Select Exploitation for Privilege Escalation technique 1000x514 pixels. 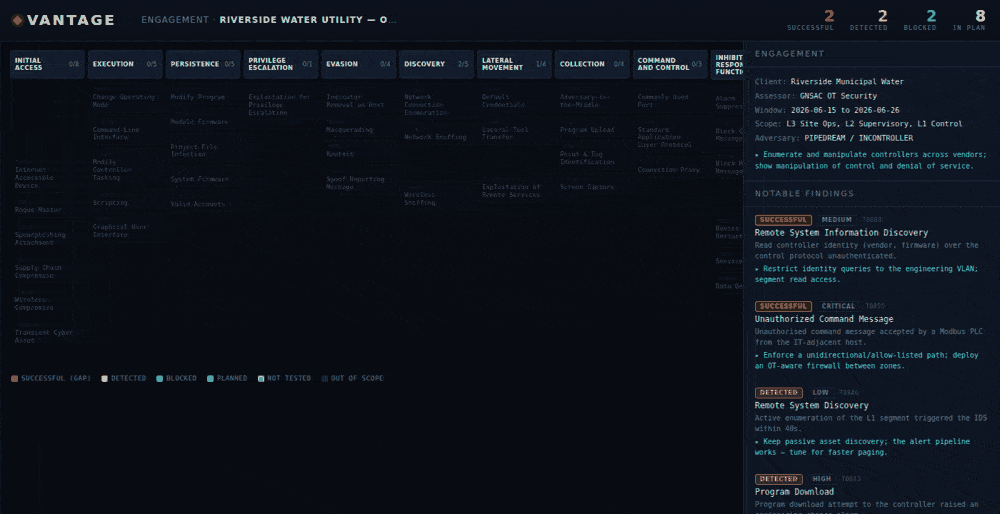tap(281, 105)
